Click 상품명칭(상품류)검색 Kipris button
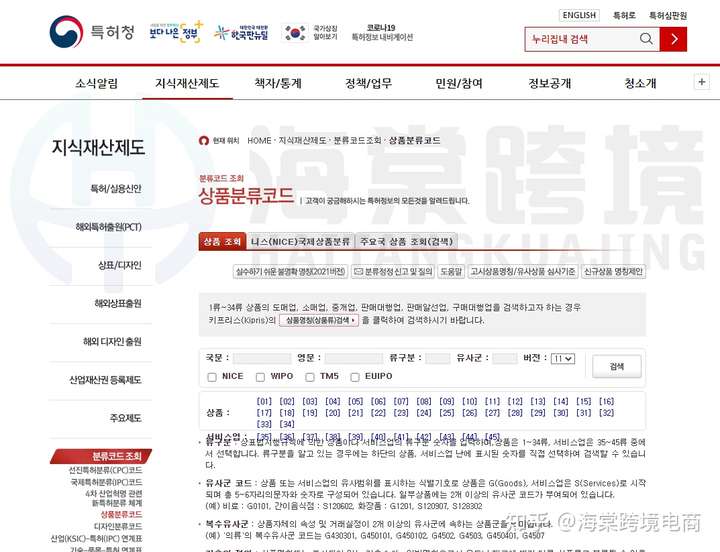 [x=319, y=320]
